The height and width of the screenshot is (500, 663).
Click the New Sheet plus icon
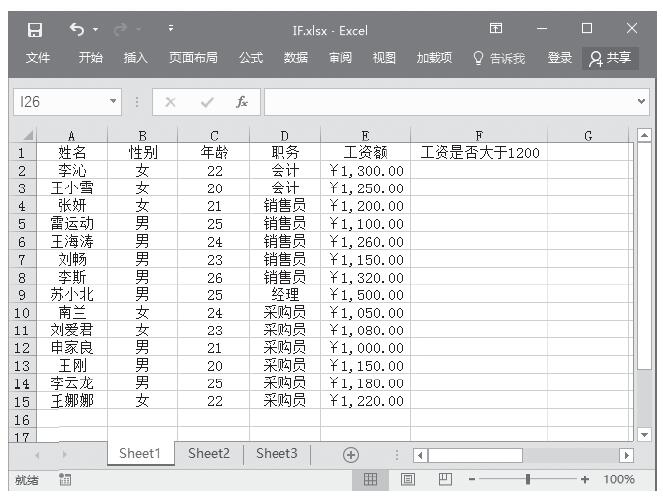[x=350, y=454]
